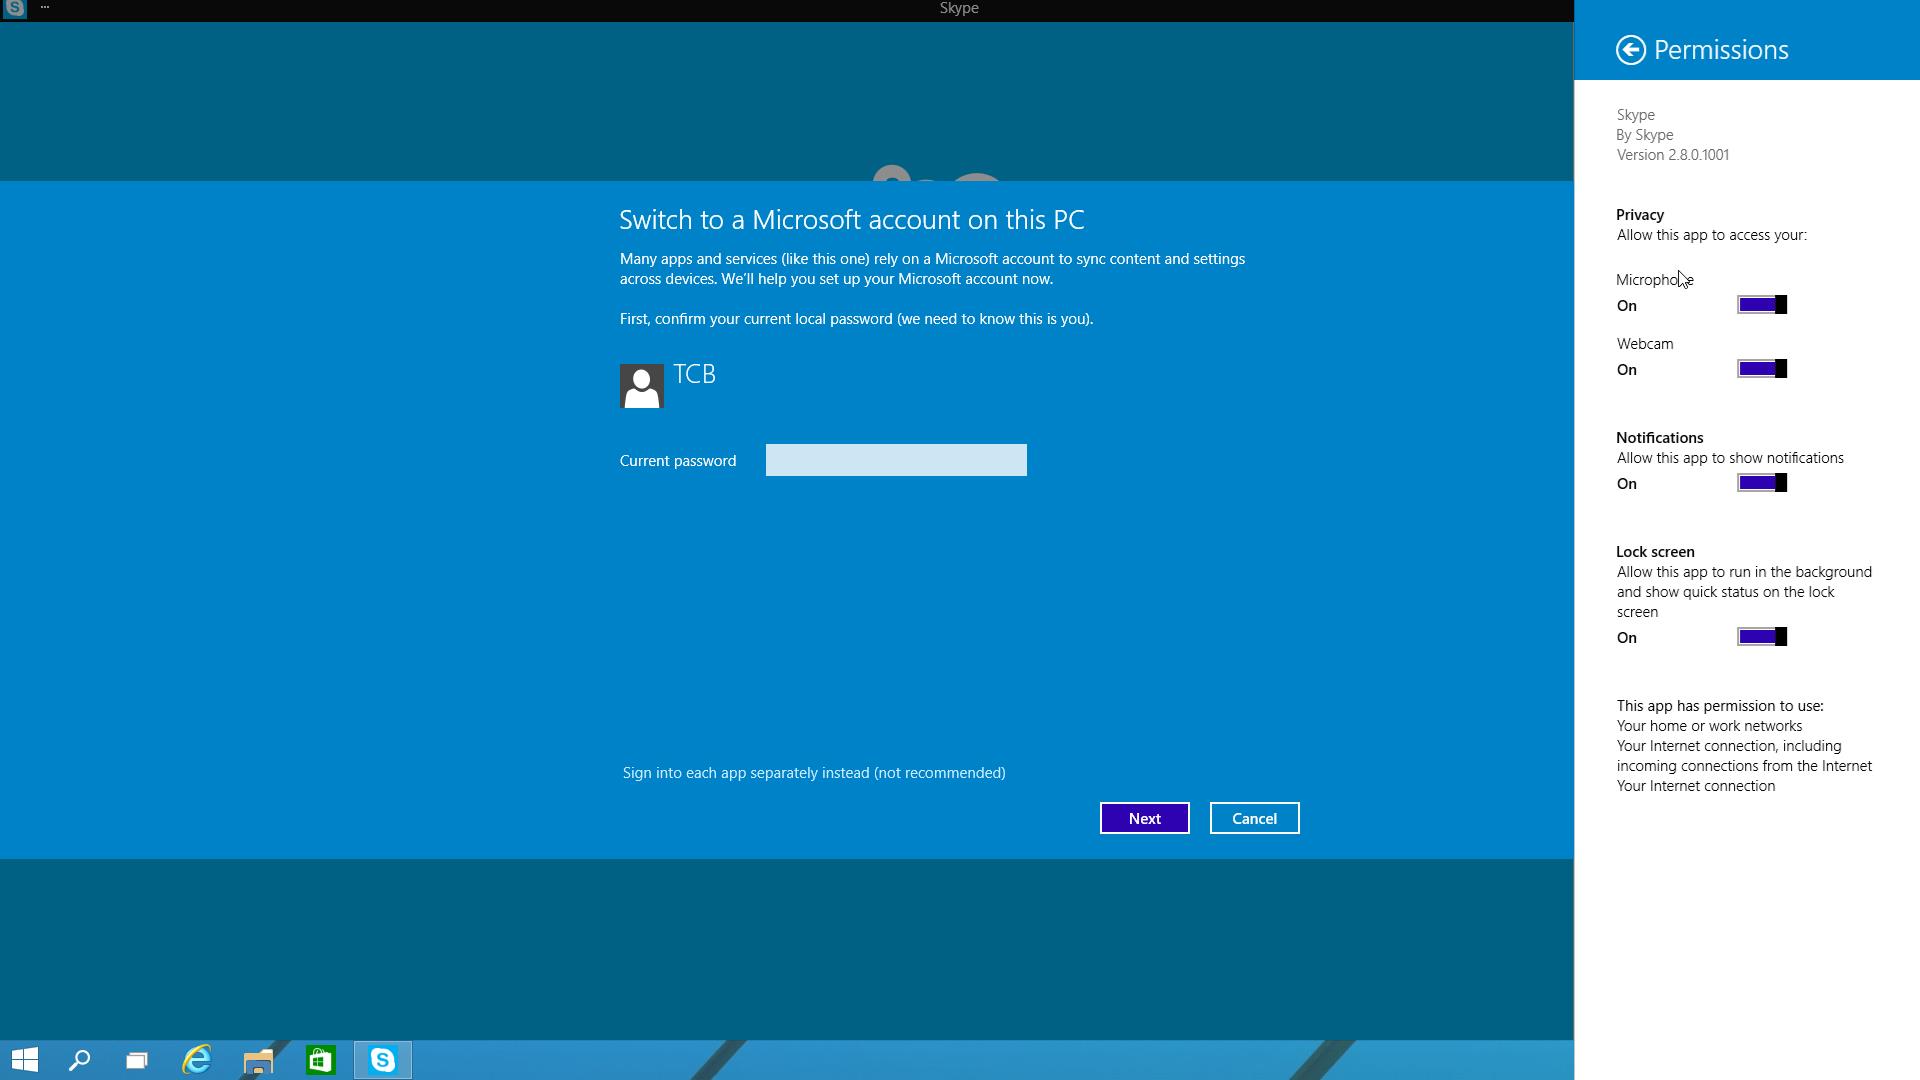Click the Permissions panel title
1920x1080 pixels.
click(1721, 50)
